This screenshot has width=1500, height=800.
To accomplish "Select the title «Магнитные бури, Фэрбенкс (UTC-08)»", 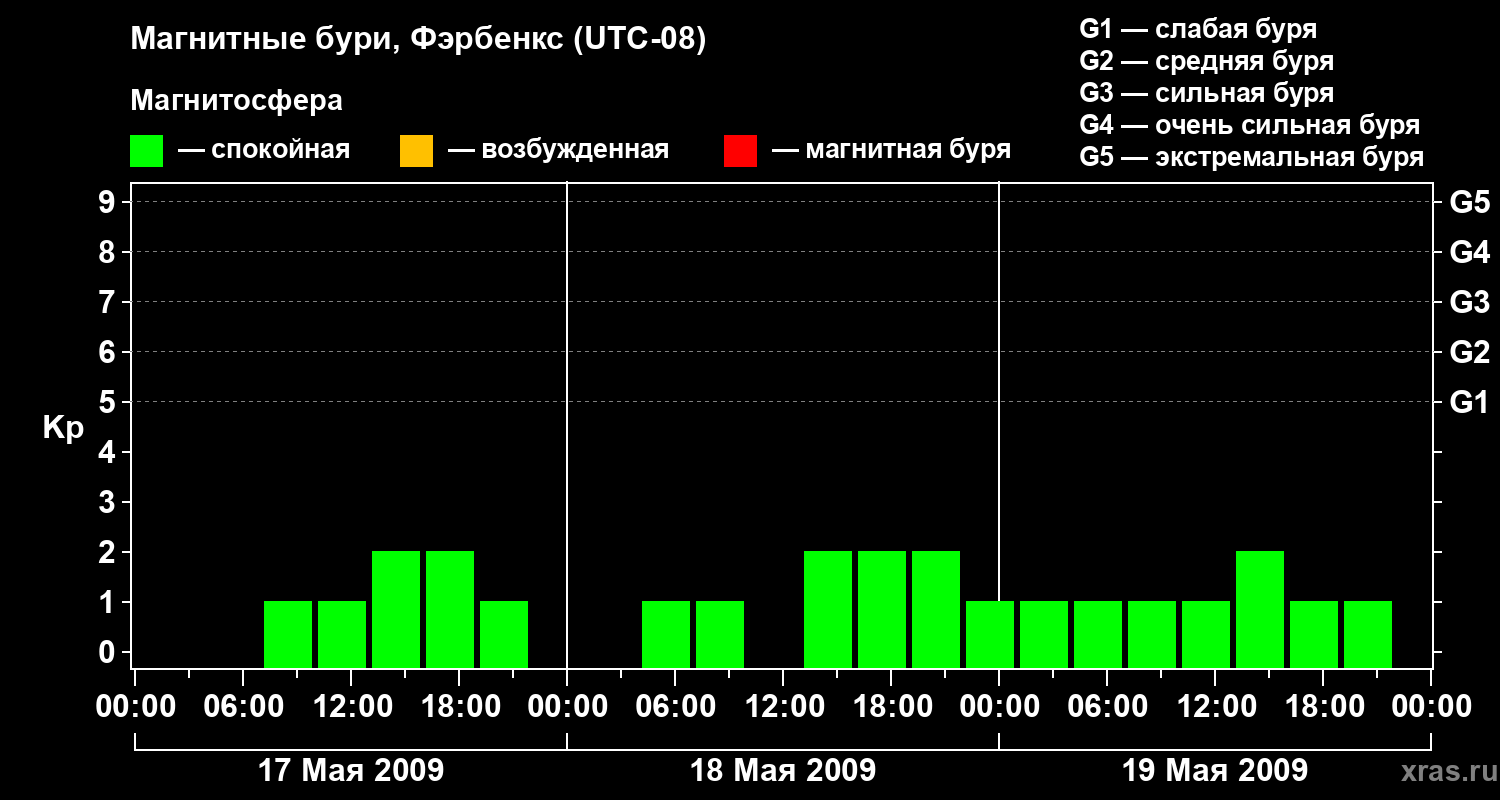I will tap(418, 40).
